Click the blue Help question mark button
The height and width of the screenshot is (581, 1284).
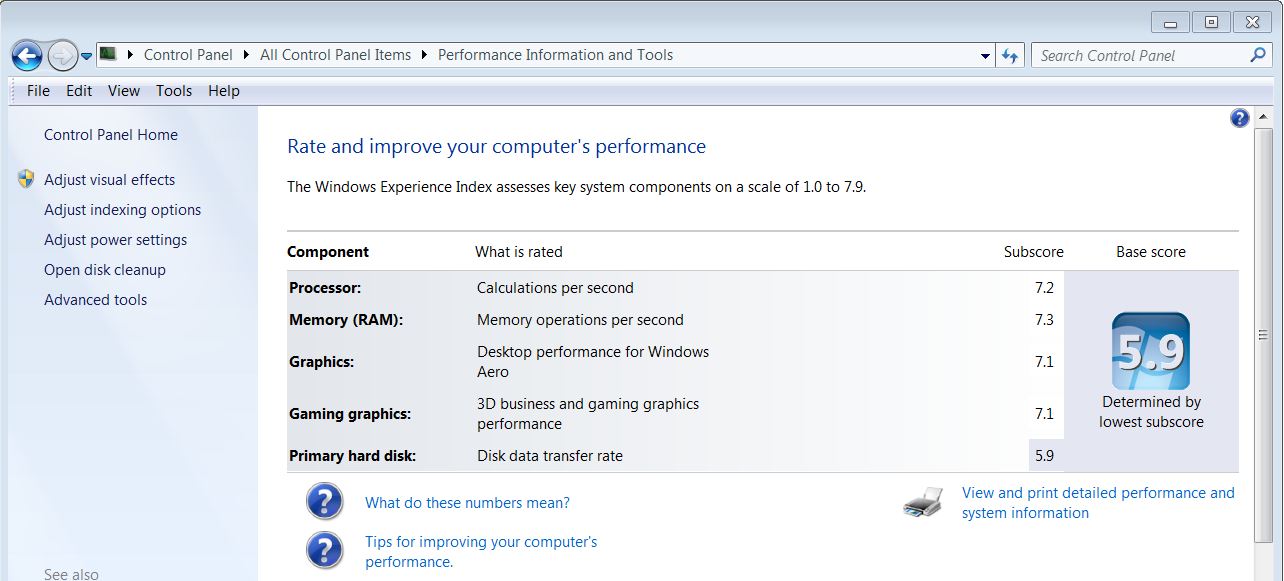click(x=1240, y=118)
